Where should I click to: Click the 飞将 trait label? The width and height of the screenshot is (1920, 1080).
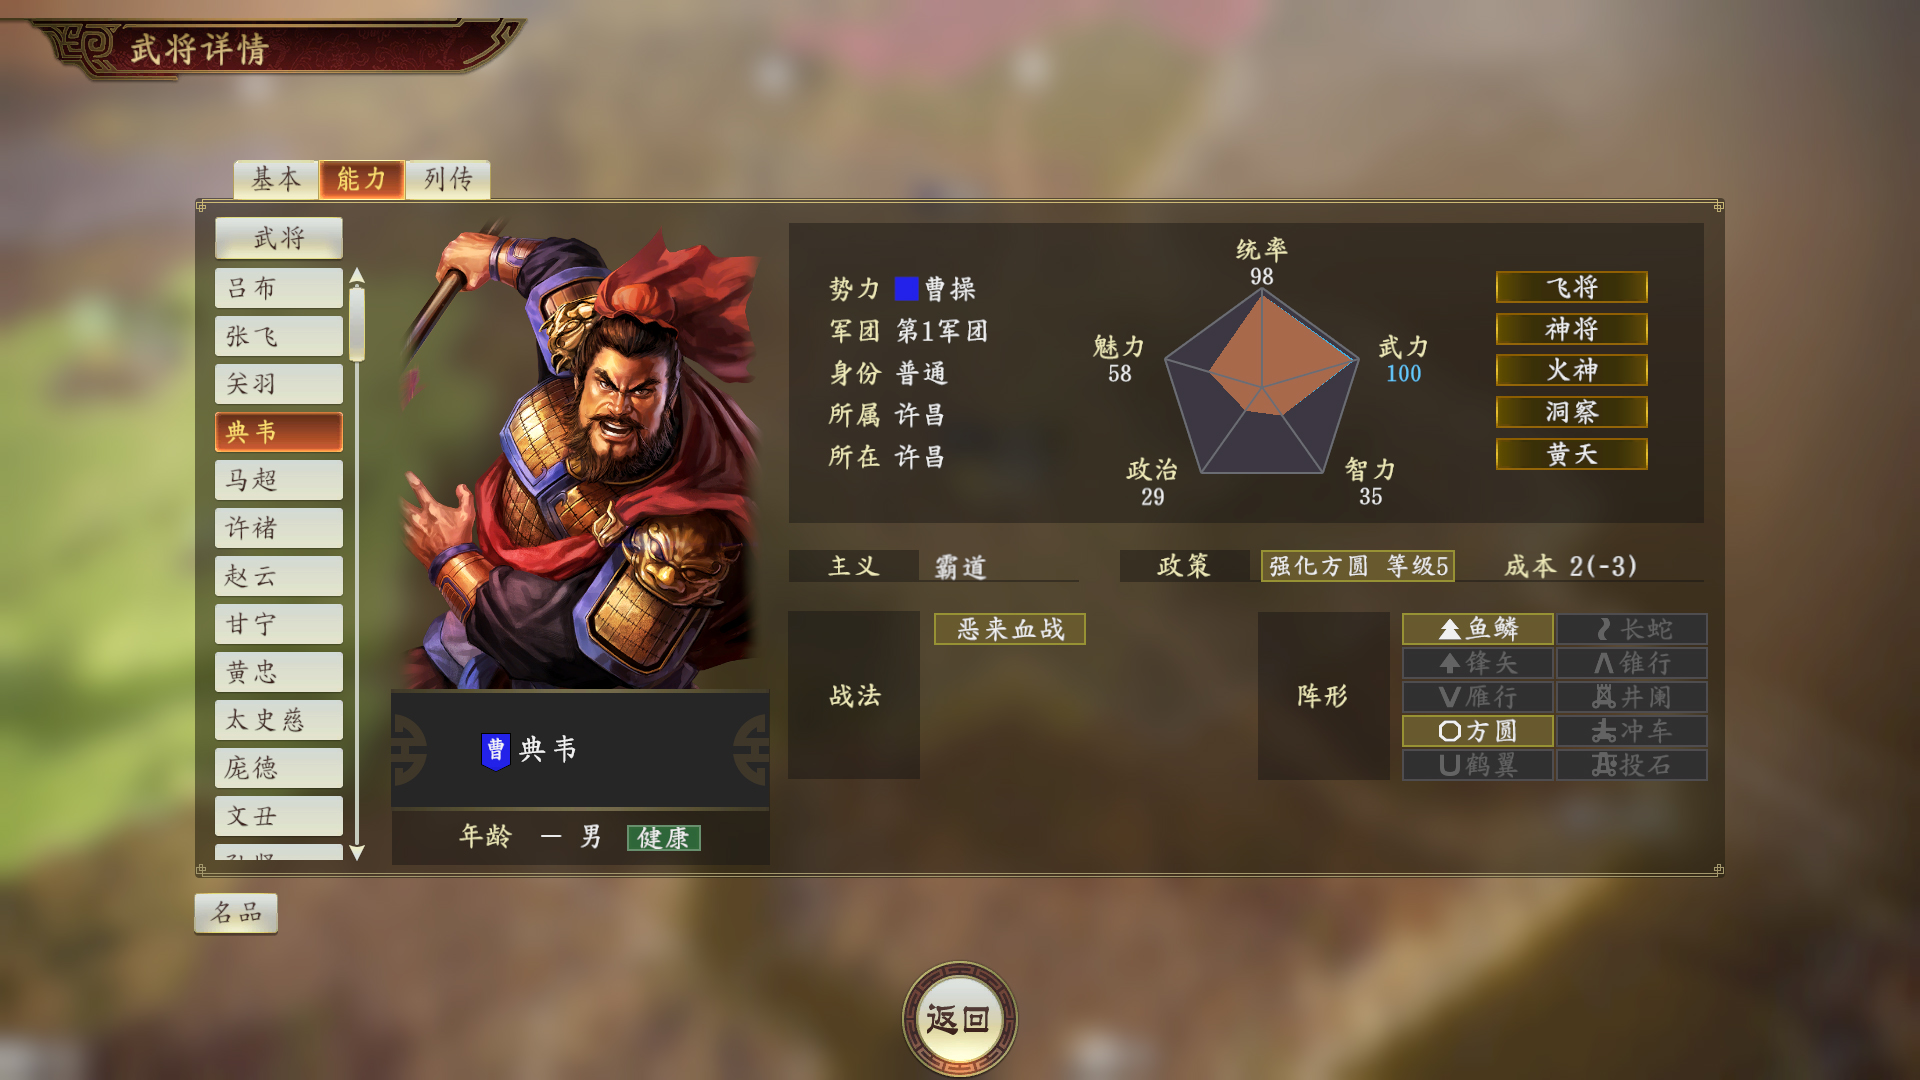point(1572,287)
